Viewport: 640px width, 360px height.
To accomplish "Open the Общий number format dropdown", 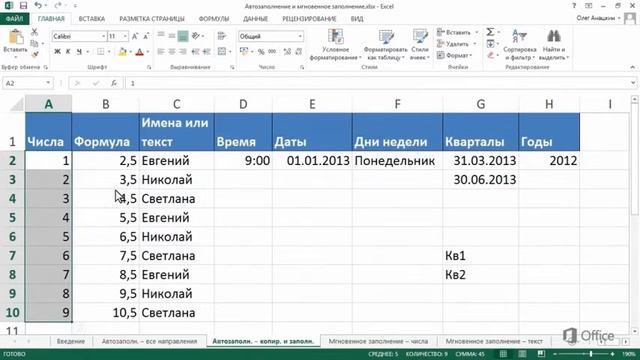I will pos(300,36).
